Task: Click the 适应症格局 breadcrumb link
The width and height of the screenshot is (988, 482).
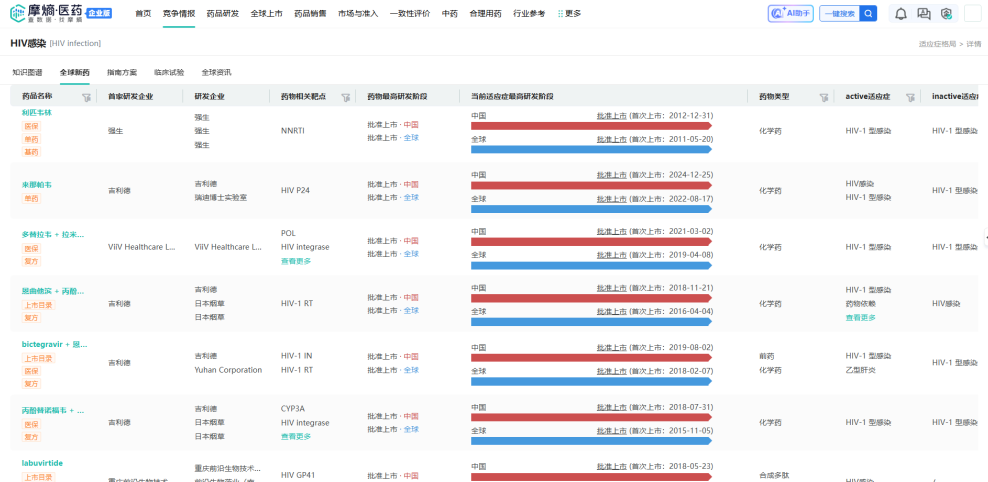Action: (x=937, y=44)
